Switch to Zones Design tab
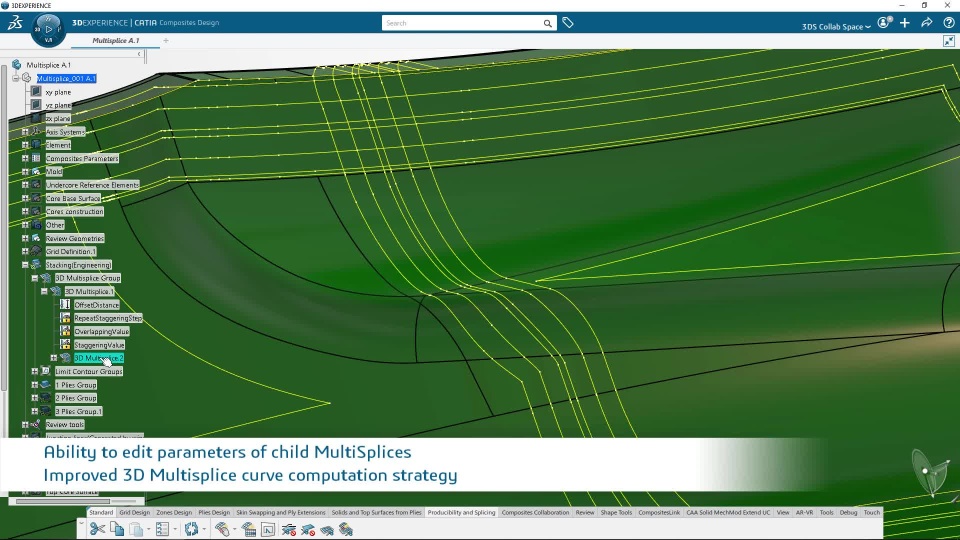The height and width of the screenshot is (540, 960). [x=174, y=512]
